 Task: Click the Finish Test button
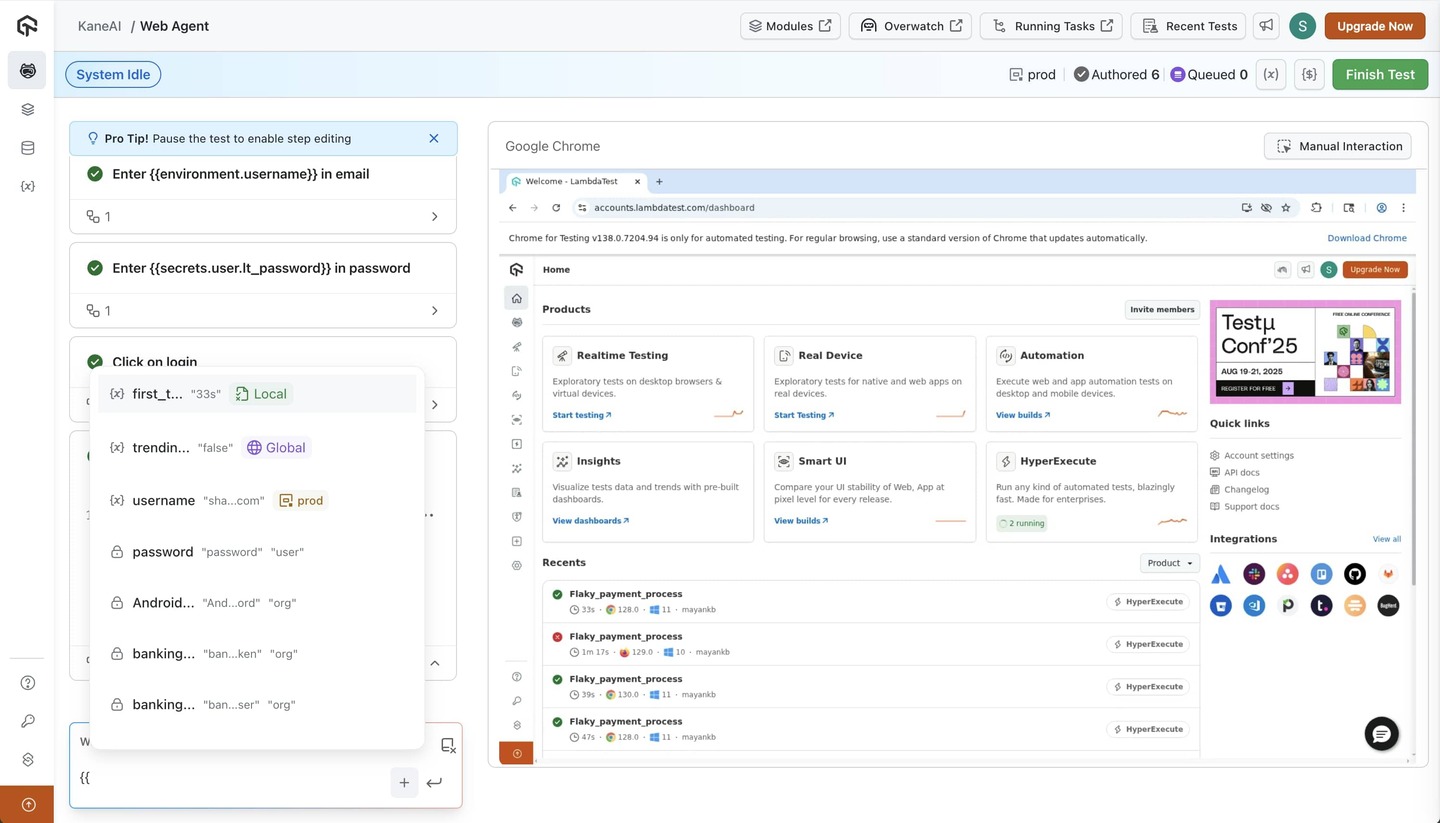point(1379,74)
